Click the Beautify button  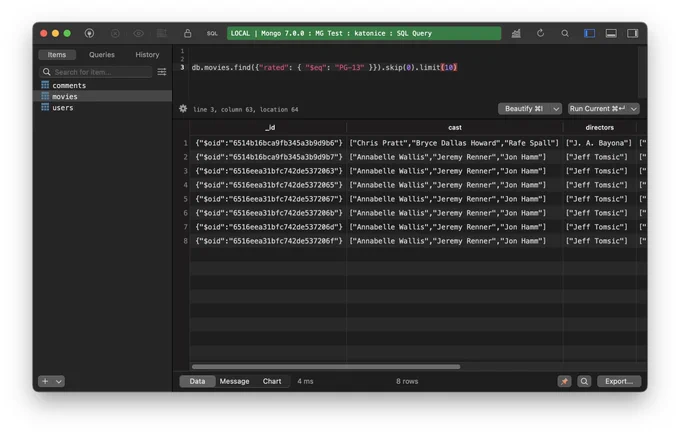point(524,109)
